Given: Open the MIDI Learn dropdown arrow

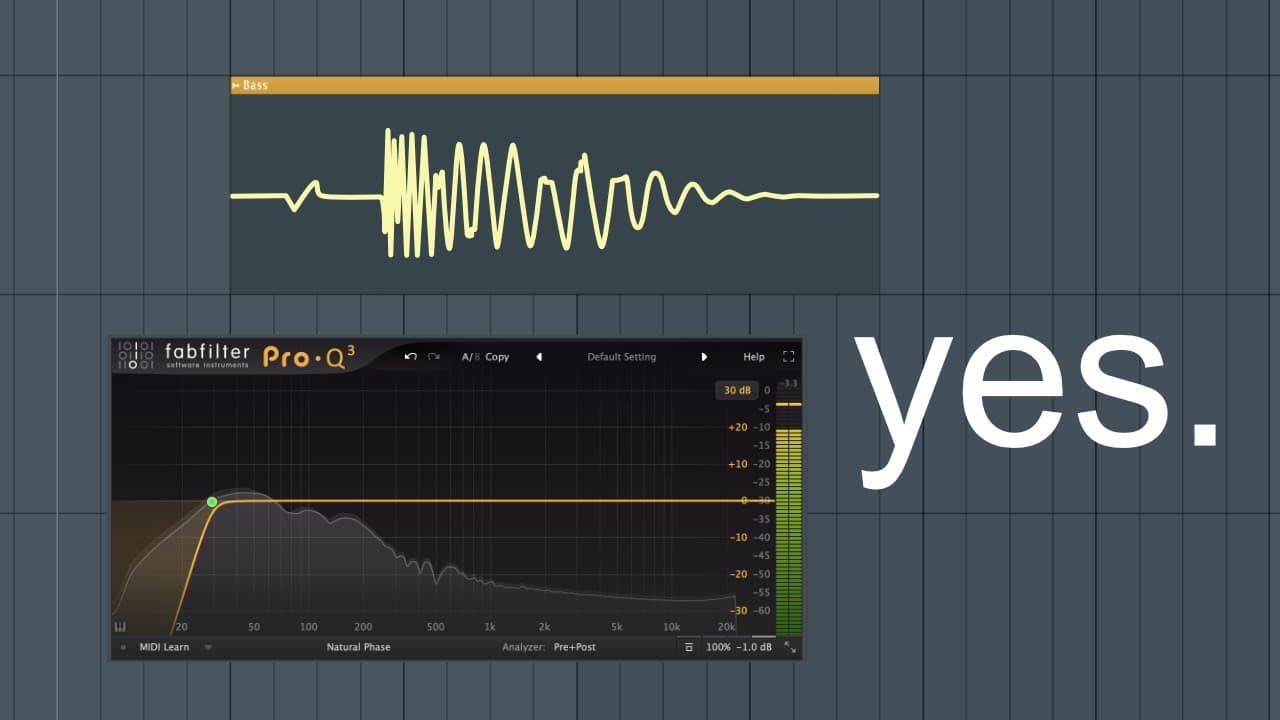Looking at the screenshot, I should (x=208, y=648).
